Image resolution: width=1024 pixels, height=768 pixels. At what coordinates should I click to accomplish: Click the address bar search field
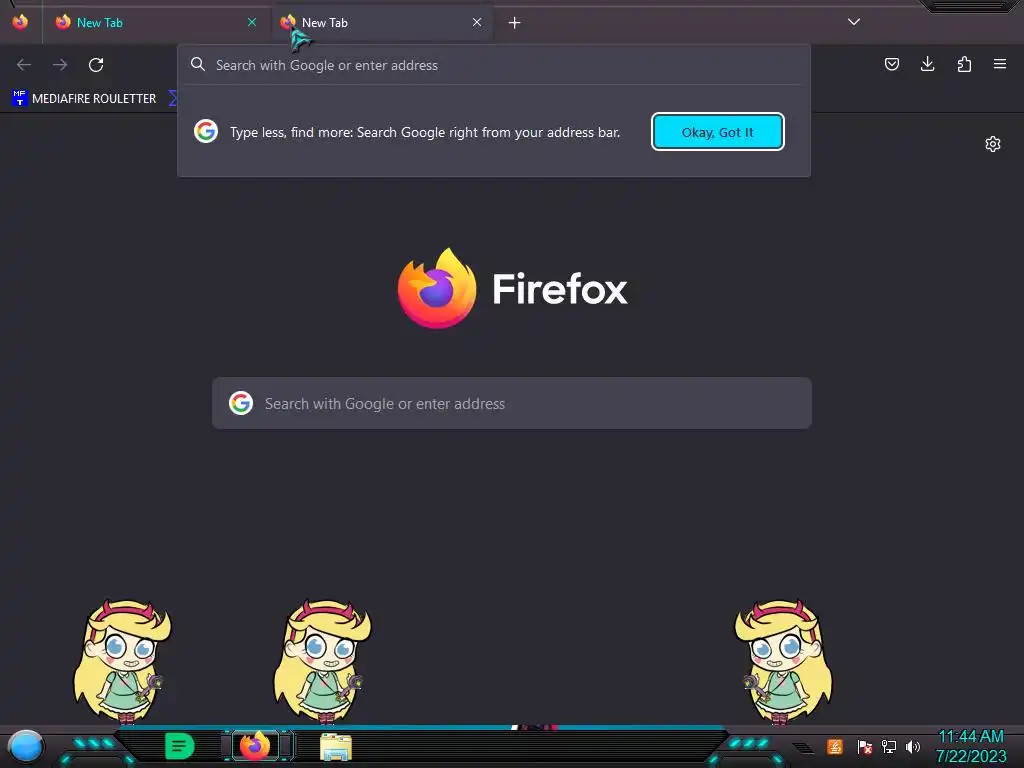click(494, 65)
